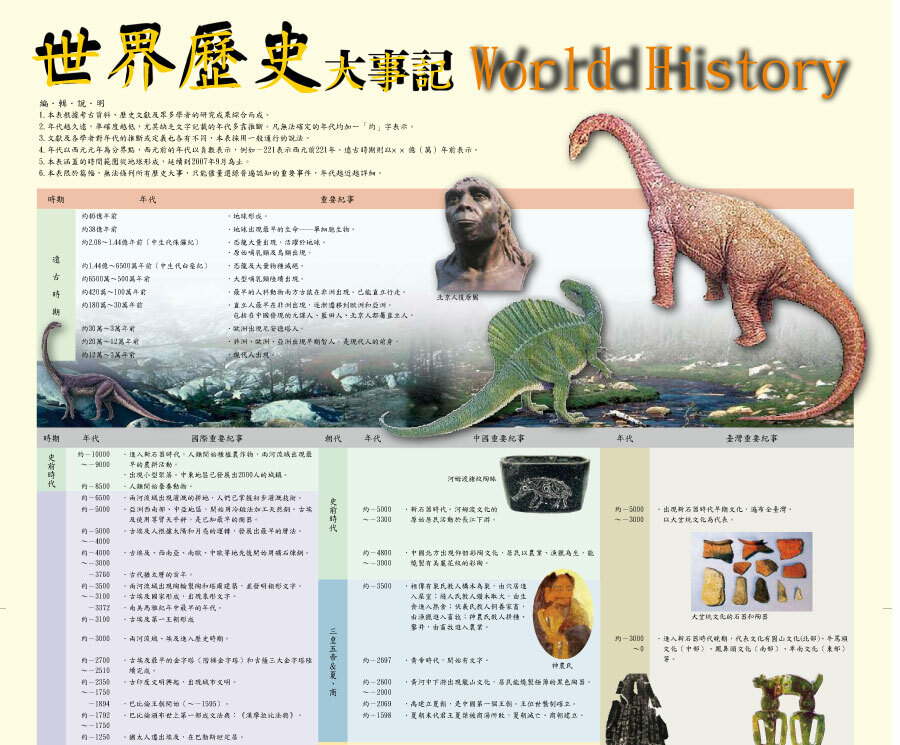This screenshot has width=900, height=745.
Task: Click the Peking Man reconstruction bust image
Action: 483,235
